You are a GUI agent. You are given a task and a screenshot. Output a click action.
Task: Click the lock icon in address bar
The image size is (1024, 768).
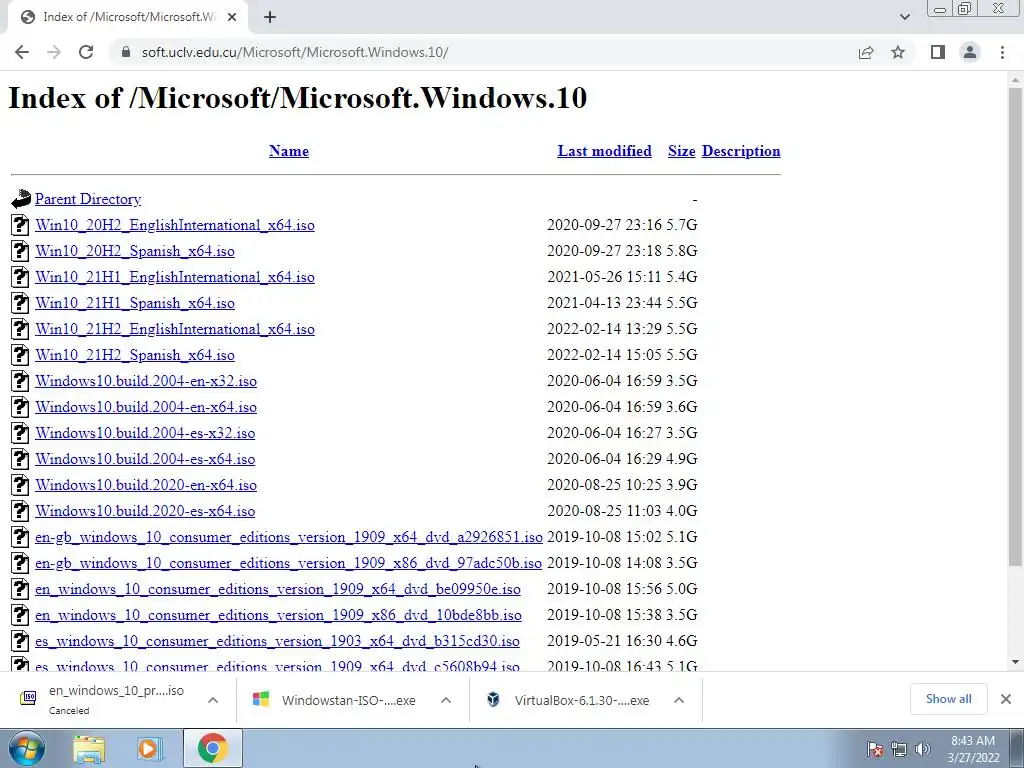[x=126, y=52]
